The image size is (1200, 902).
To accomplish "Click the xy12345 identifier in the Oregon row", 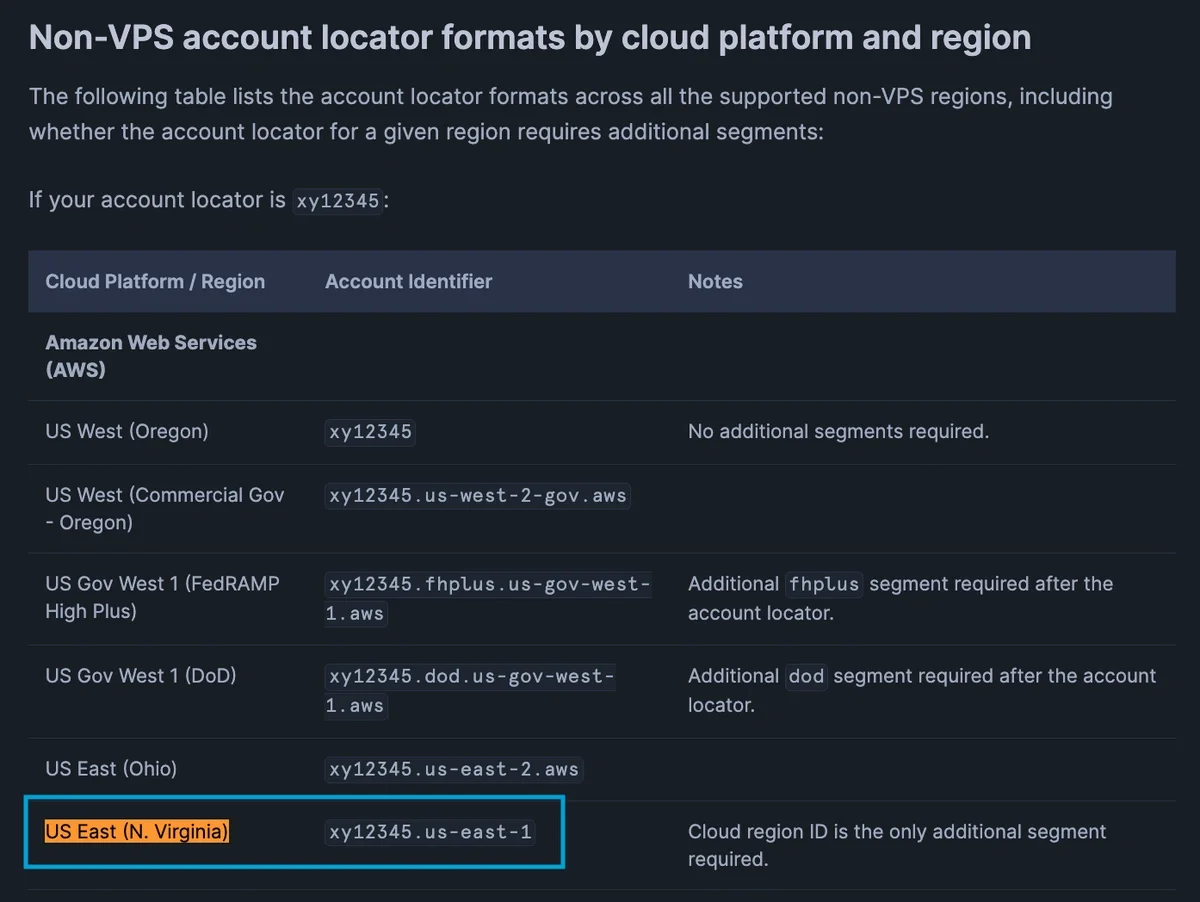I will coord(370,433).
